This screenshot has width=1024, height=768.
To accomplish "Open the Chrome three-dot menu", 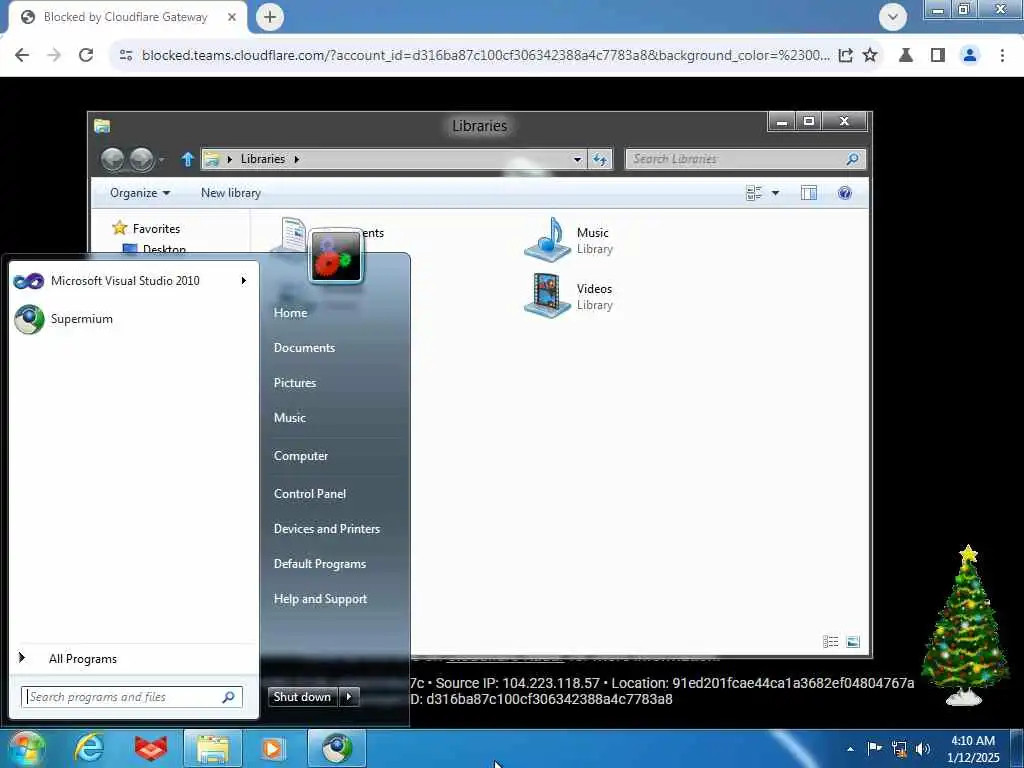I will 1002,55.
